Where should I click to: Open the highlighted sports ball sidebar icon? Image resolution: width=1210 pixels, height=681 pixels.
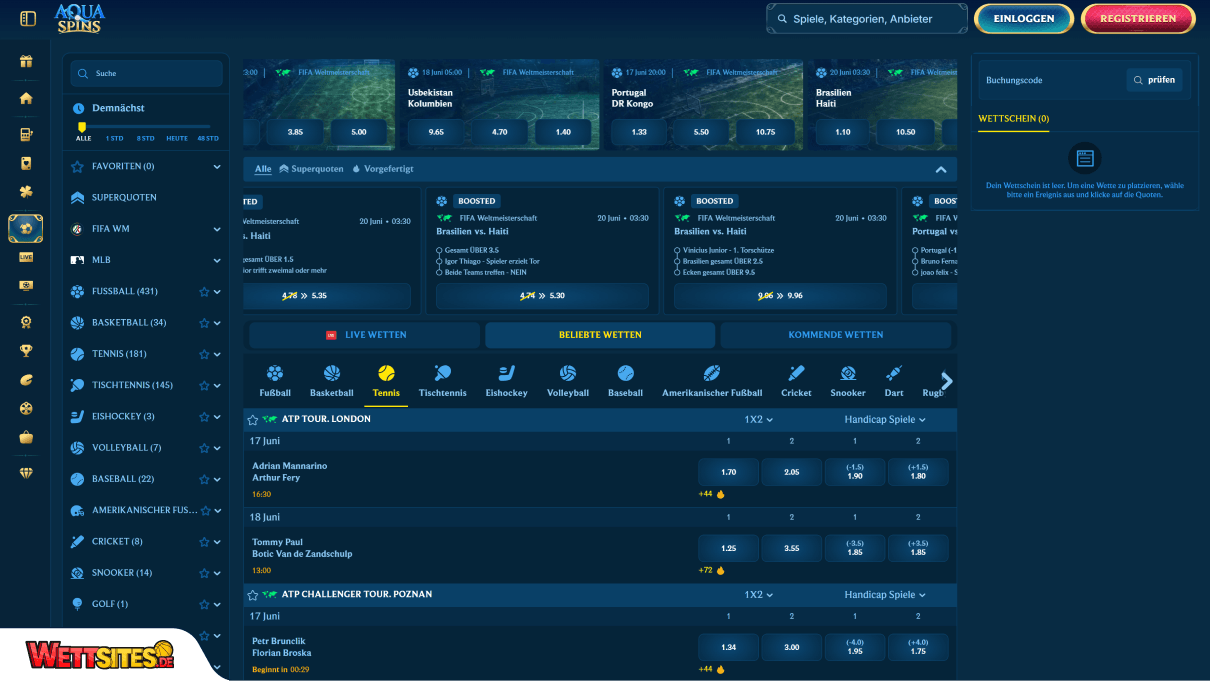pyautogui.click(x=26, y=228)
